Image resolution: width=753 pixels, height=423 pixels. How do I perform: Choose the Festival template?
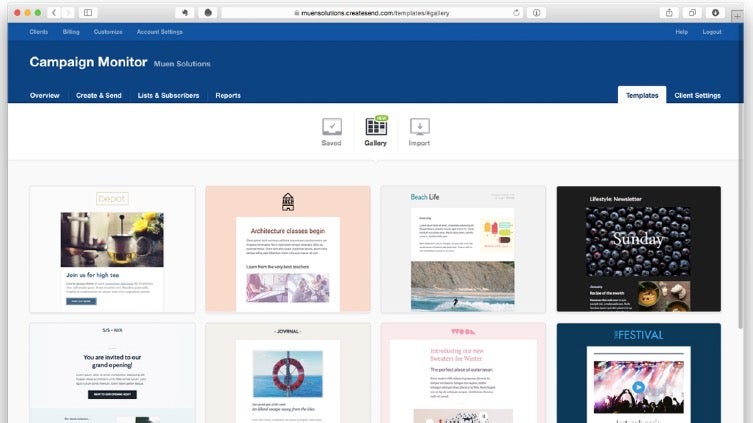click(x=639, y=373)
